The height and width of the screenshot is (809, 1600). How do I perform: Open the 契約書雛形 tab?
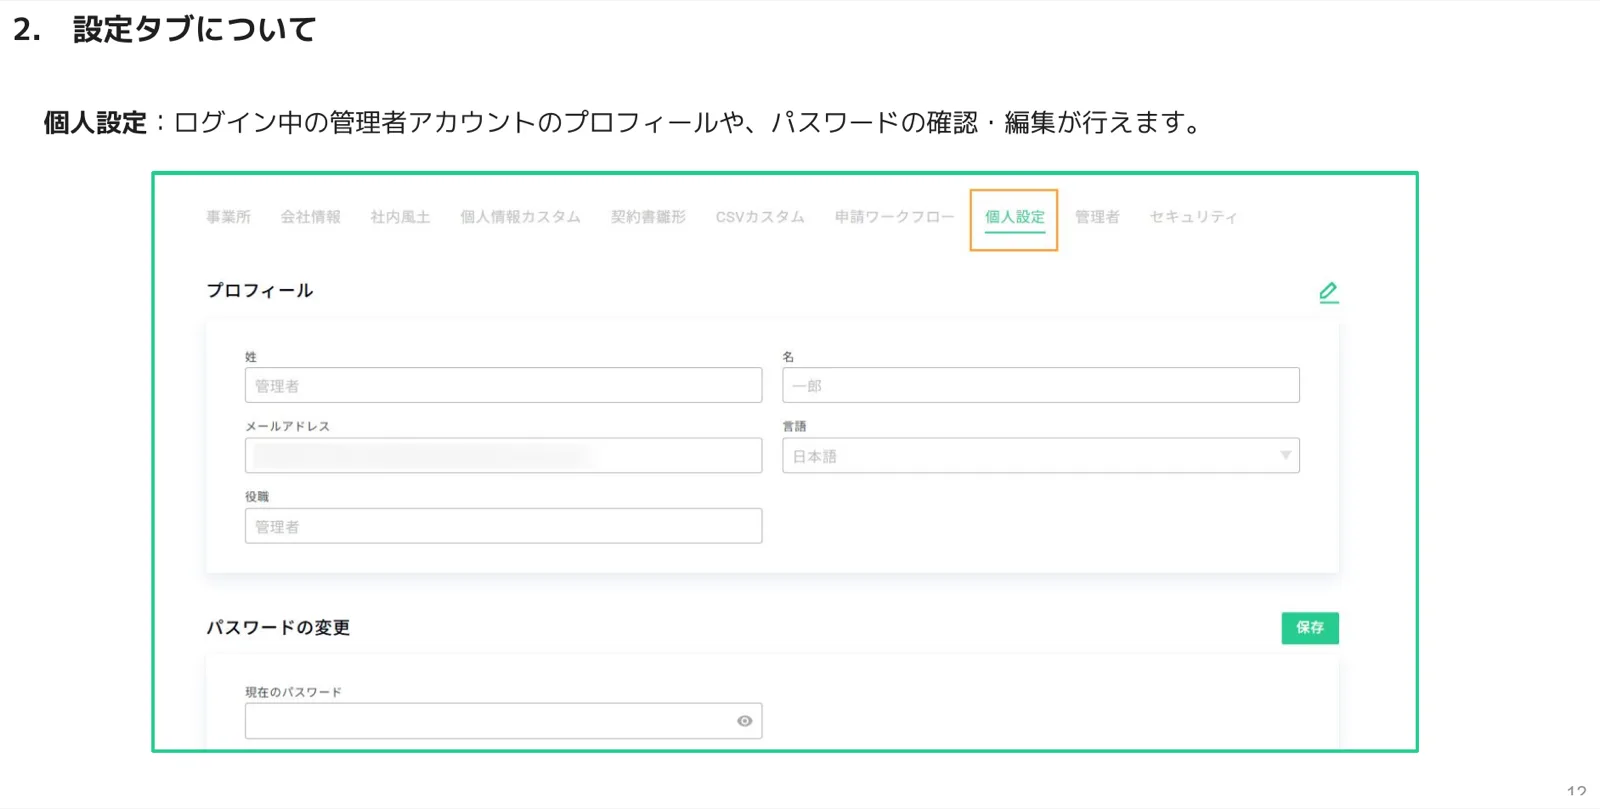click(x=648, y=217)
